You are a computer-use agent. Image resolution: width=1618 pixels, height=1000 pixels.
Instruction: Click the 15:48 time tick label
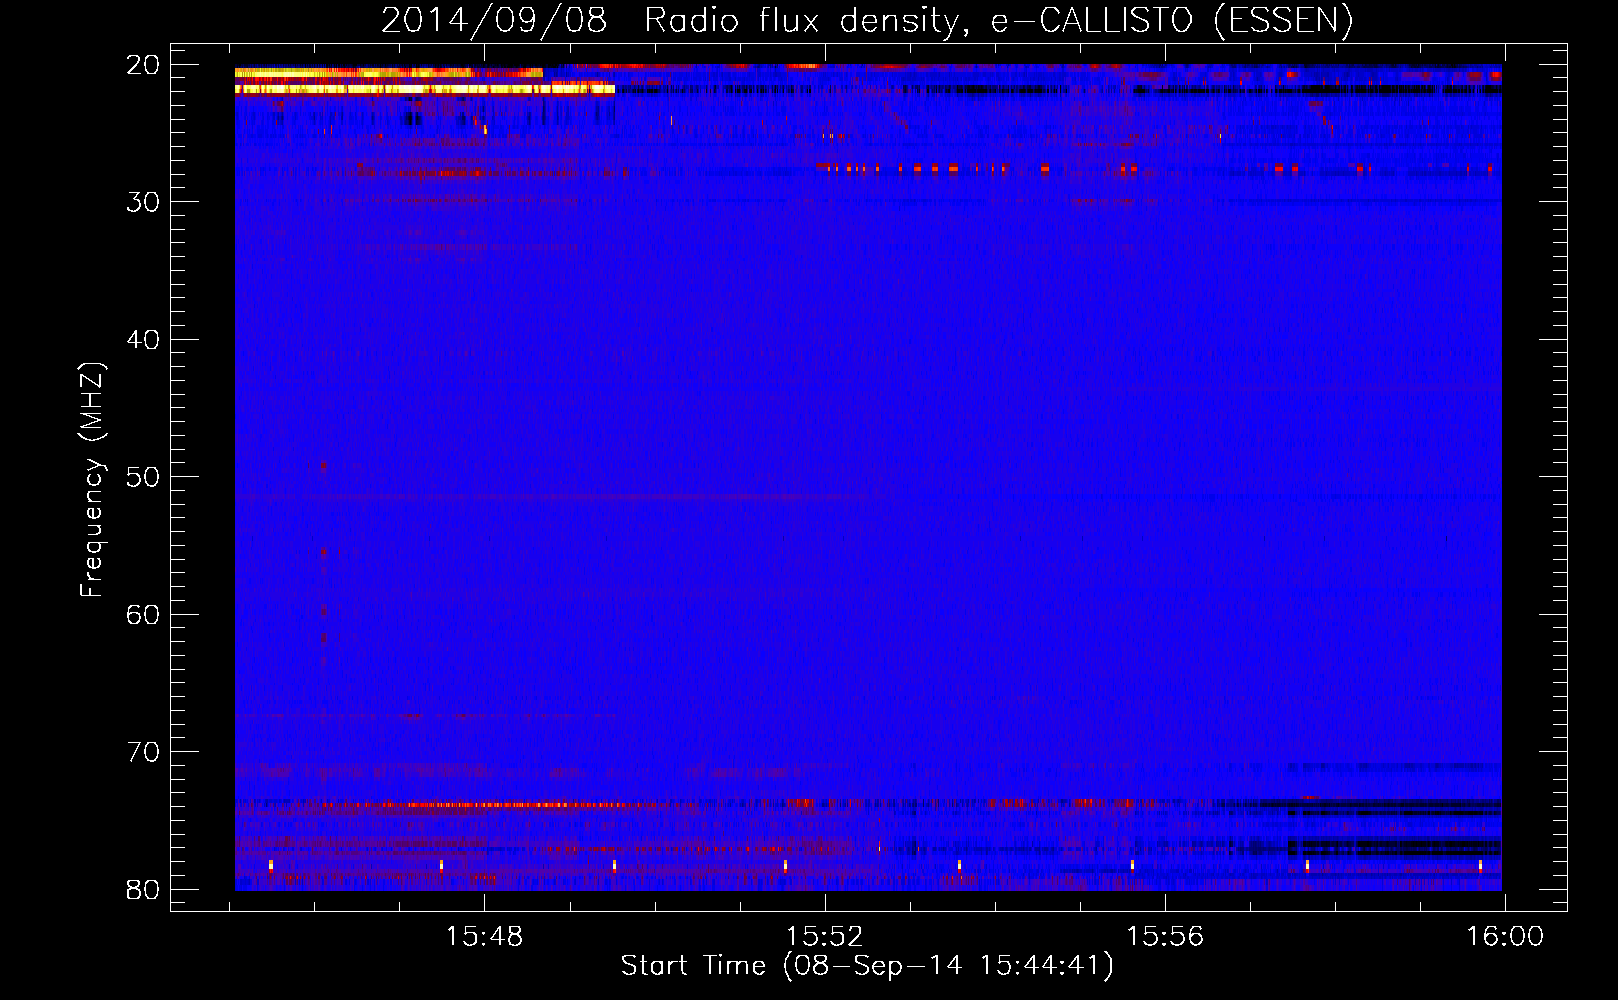pyautogui.click(x=484, y=937)
